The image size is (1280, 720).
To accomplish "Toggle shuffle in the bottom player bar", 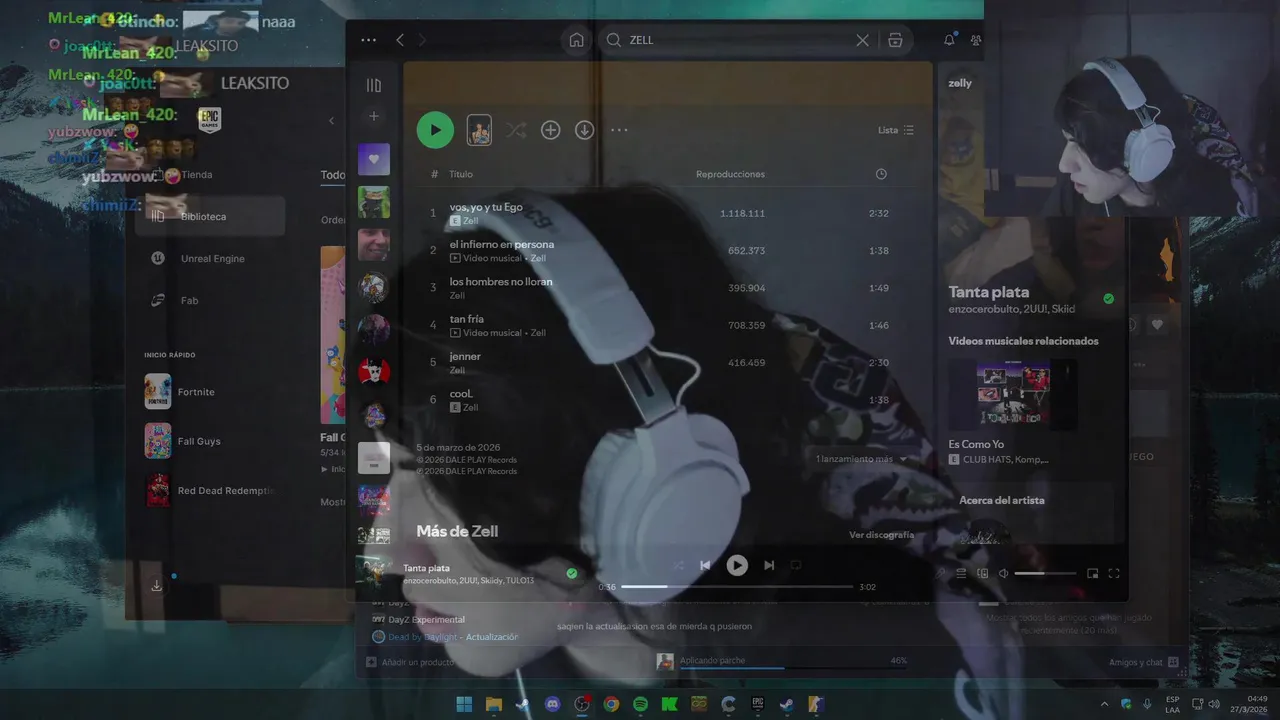I will (678, 565).
